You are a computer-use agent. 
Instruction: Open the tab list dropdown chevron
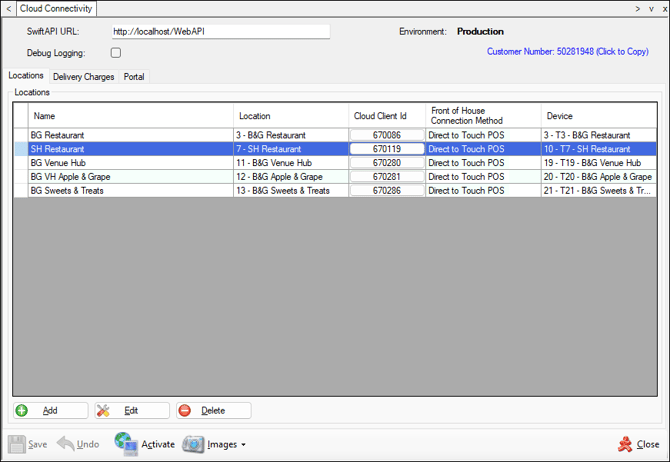651,9
